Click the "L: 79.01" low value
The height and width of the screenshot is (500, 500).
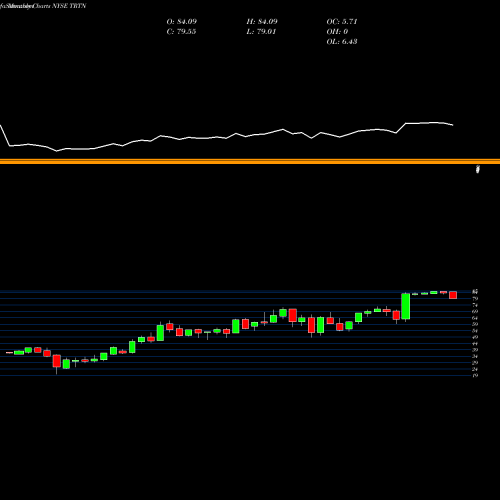coord(261,32)
